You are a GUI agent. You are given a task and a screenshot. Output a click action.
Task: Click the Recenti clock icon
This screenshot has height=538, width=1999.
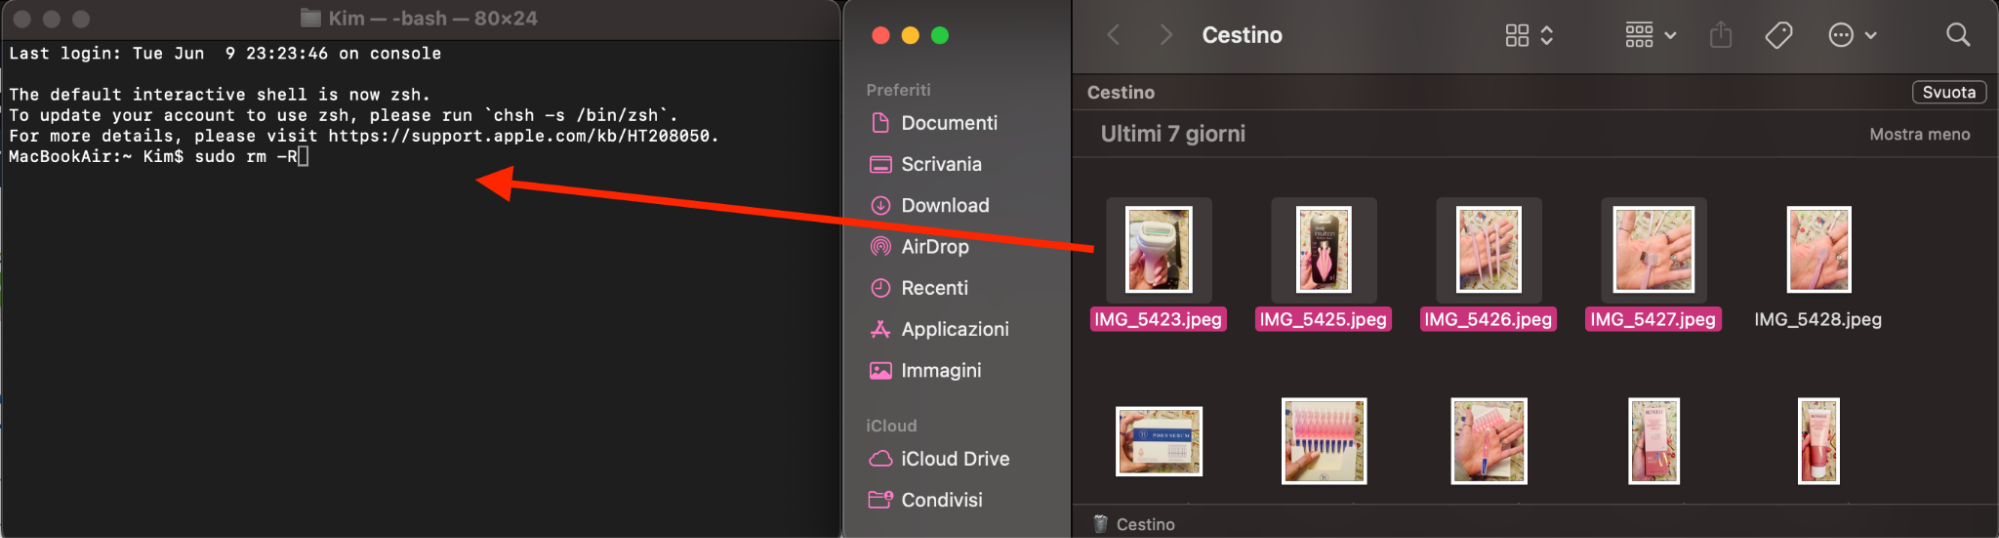click(880, 288)
